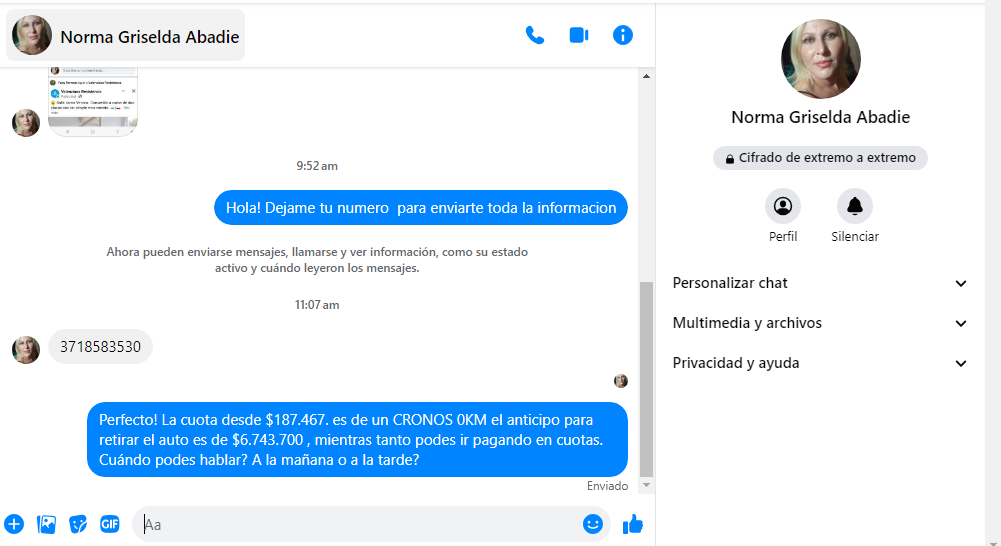The image size is (1001, 546).
Task: Open the Perfil button in the side panel
Action: [783, 207]
